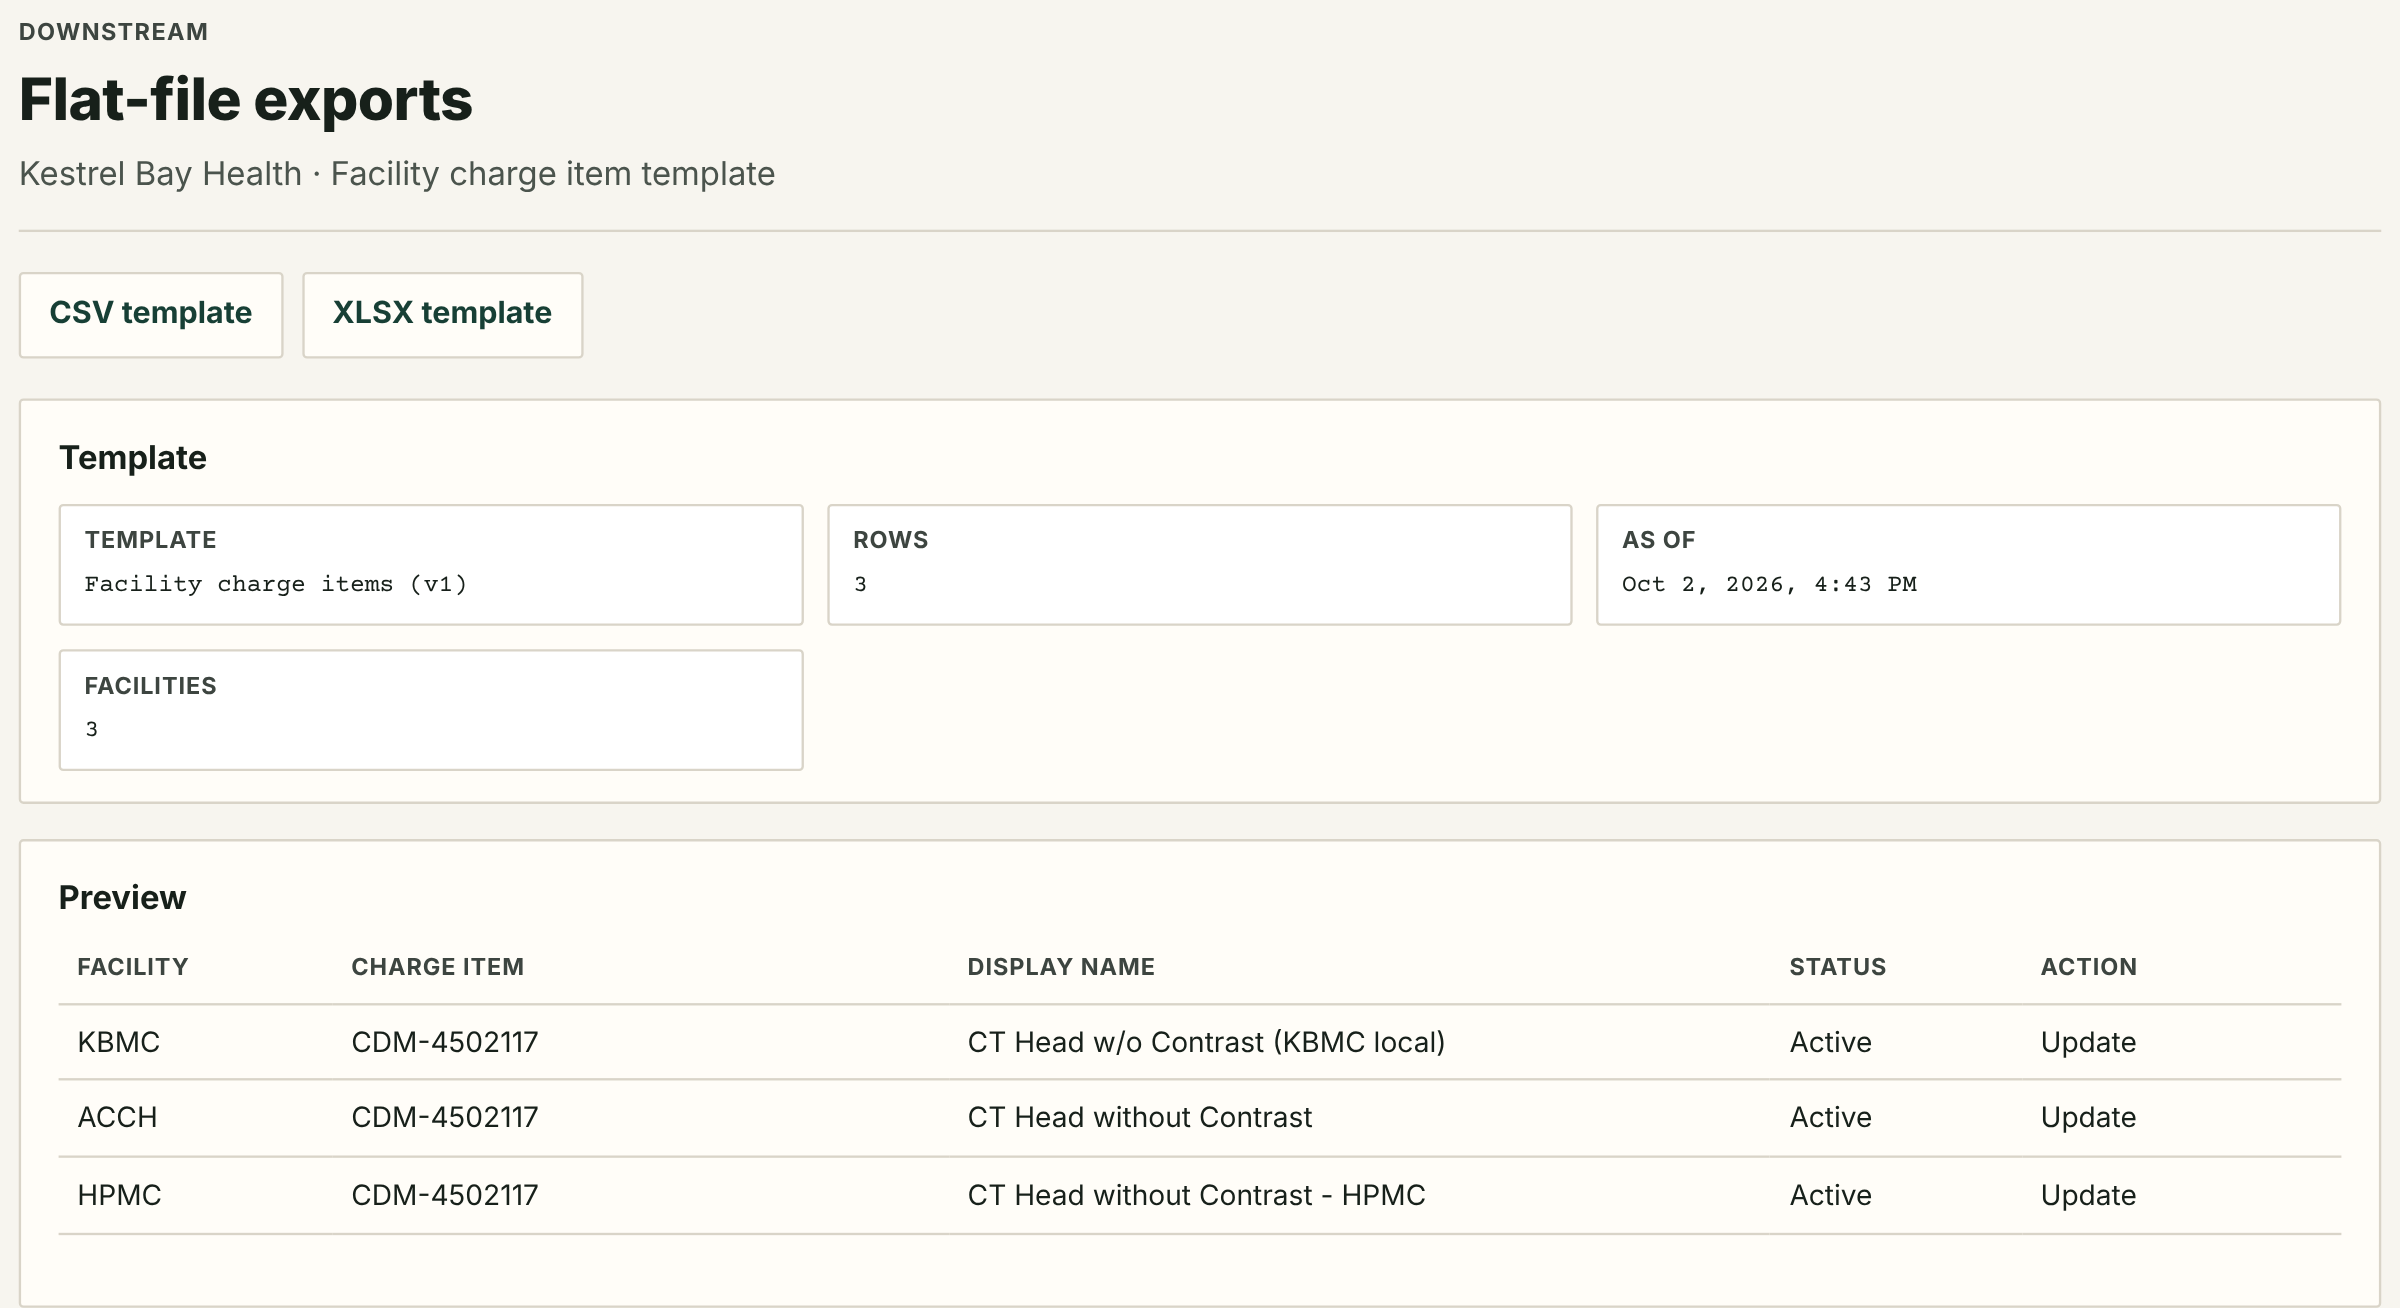Click Active status in the KBMC row
The width and height of the screenshot is (2400, 1308).
tap(1830, 1042)
